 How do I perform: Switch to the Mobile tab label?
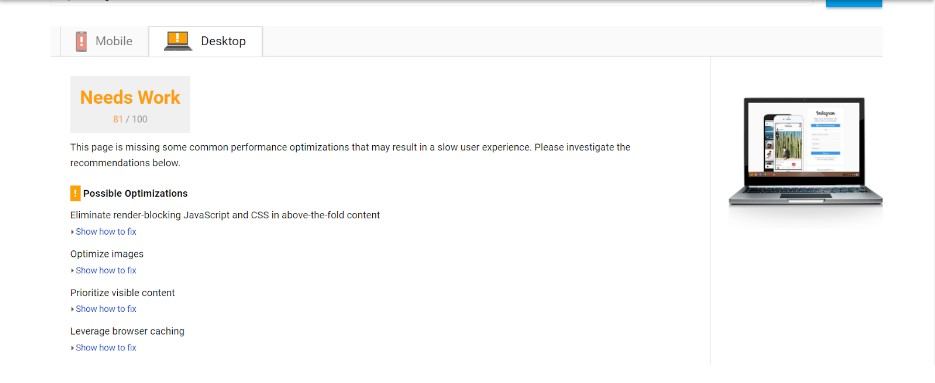click(114, 41)
